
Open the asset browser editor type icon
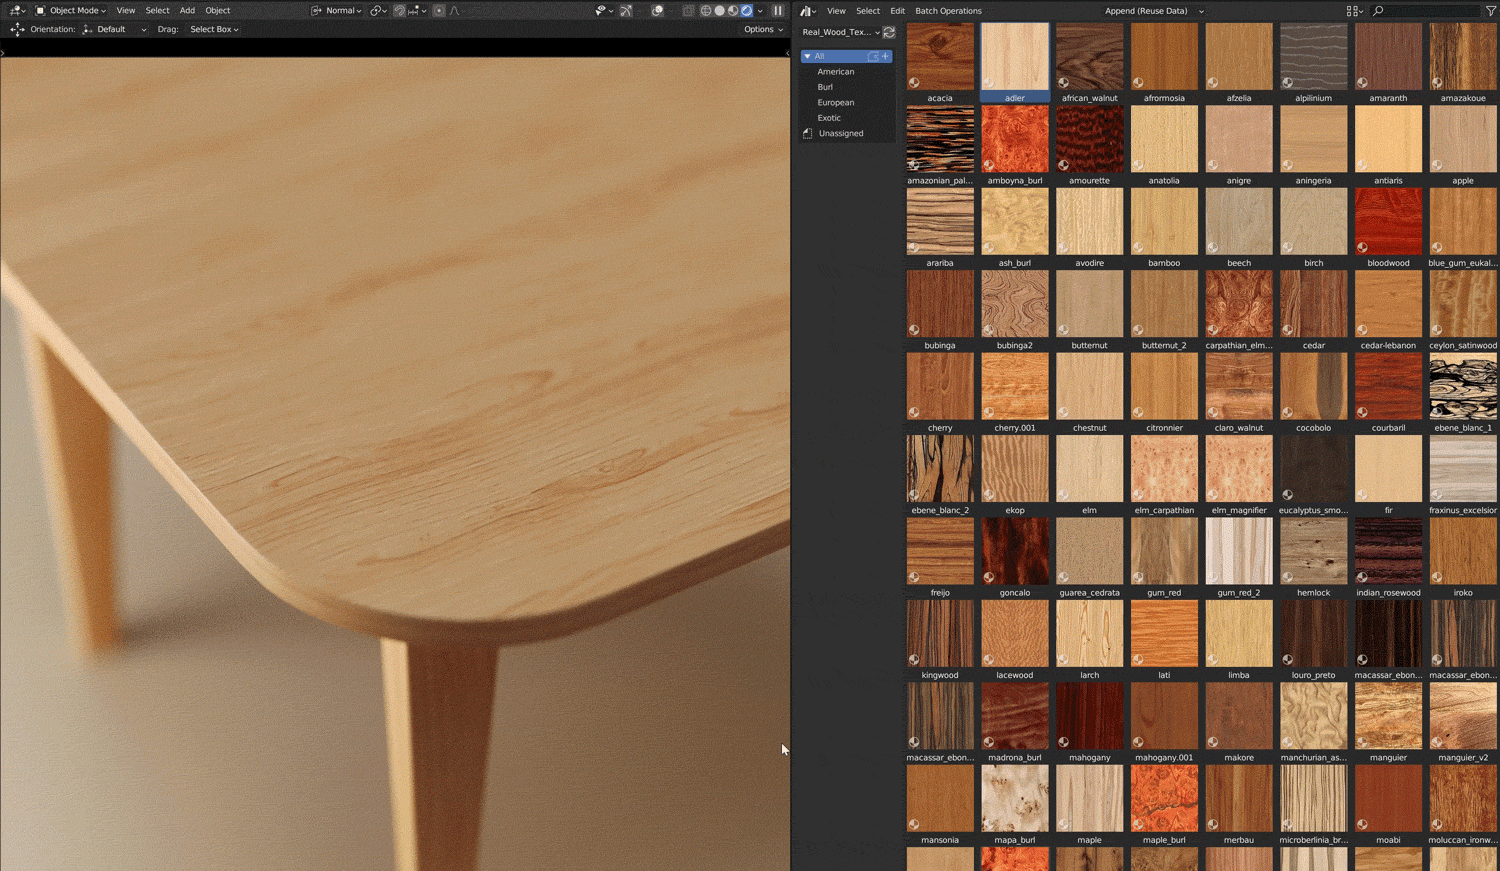(x=807, y=11)
